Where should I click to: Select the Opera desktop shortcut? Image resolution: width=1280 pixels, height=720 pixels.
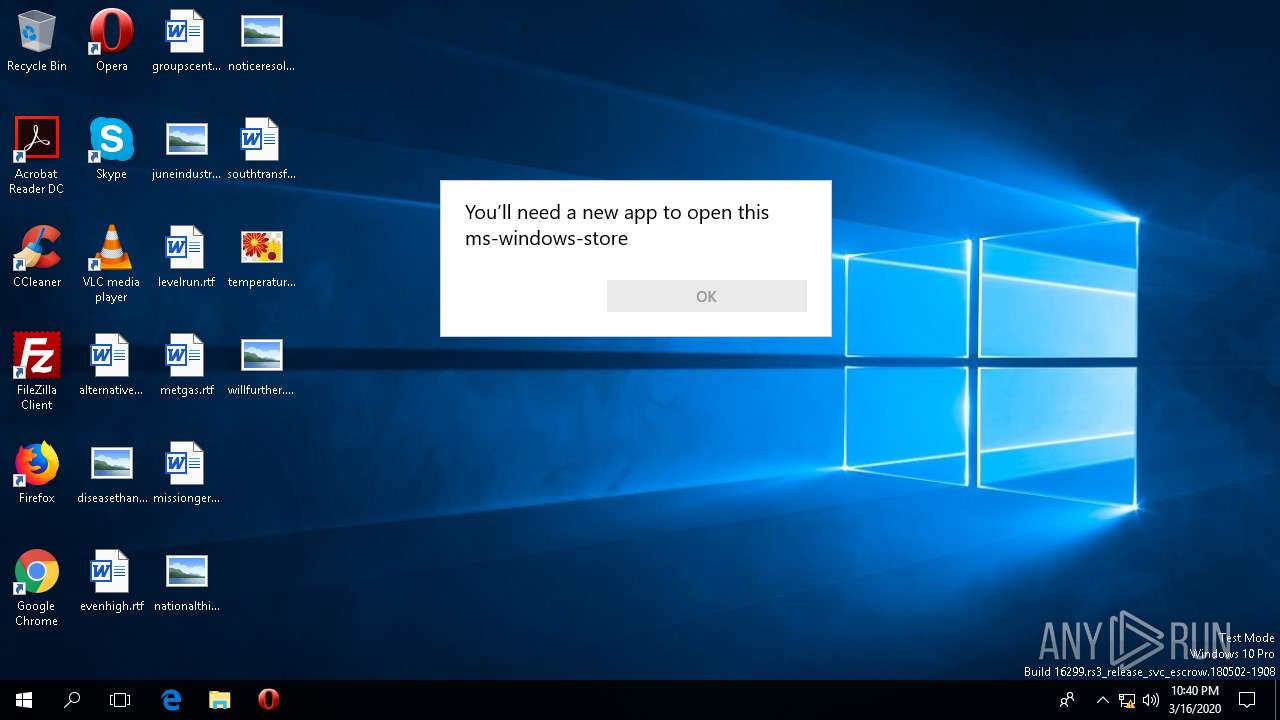111,41
